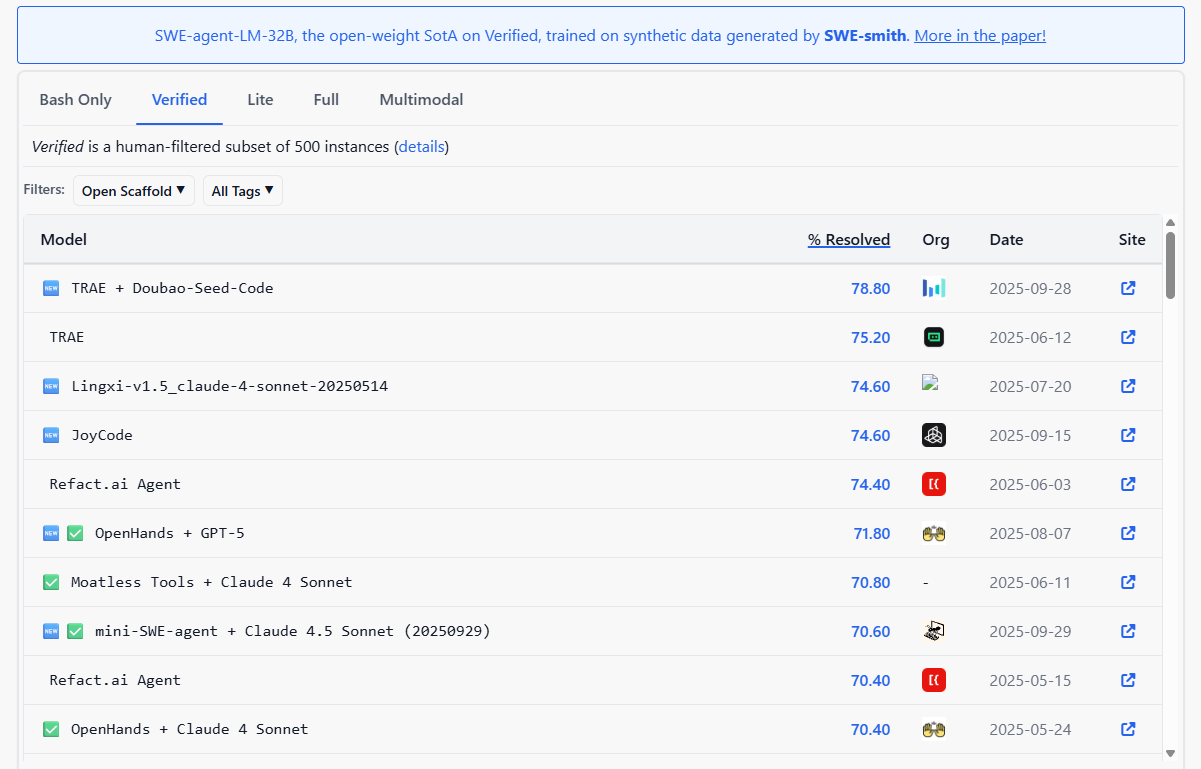Click the table's vertical scrollbar thumb

pos(1171,264)
